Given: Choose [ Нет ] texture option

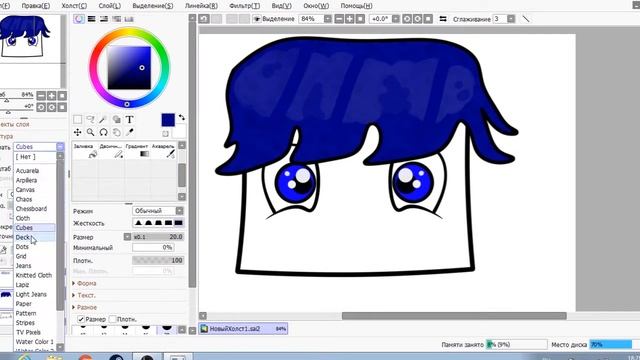Looking at the screenshot, I should 35,157.
